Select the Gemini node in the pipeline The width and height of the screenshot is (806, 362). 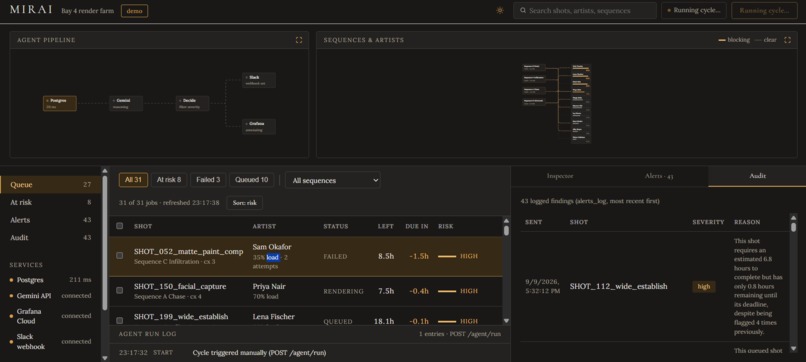coord(126,103)
